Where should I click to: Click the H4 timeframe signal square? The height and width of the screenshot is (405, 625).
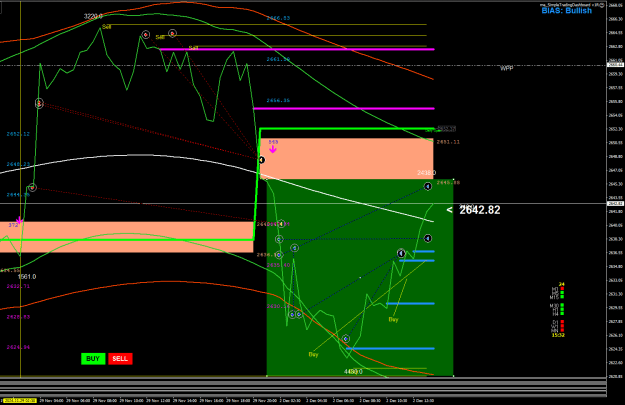pyautogui.click(x=562, y=313)
